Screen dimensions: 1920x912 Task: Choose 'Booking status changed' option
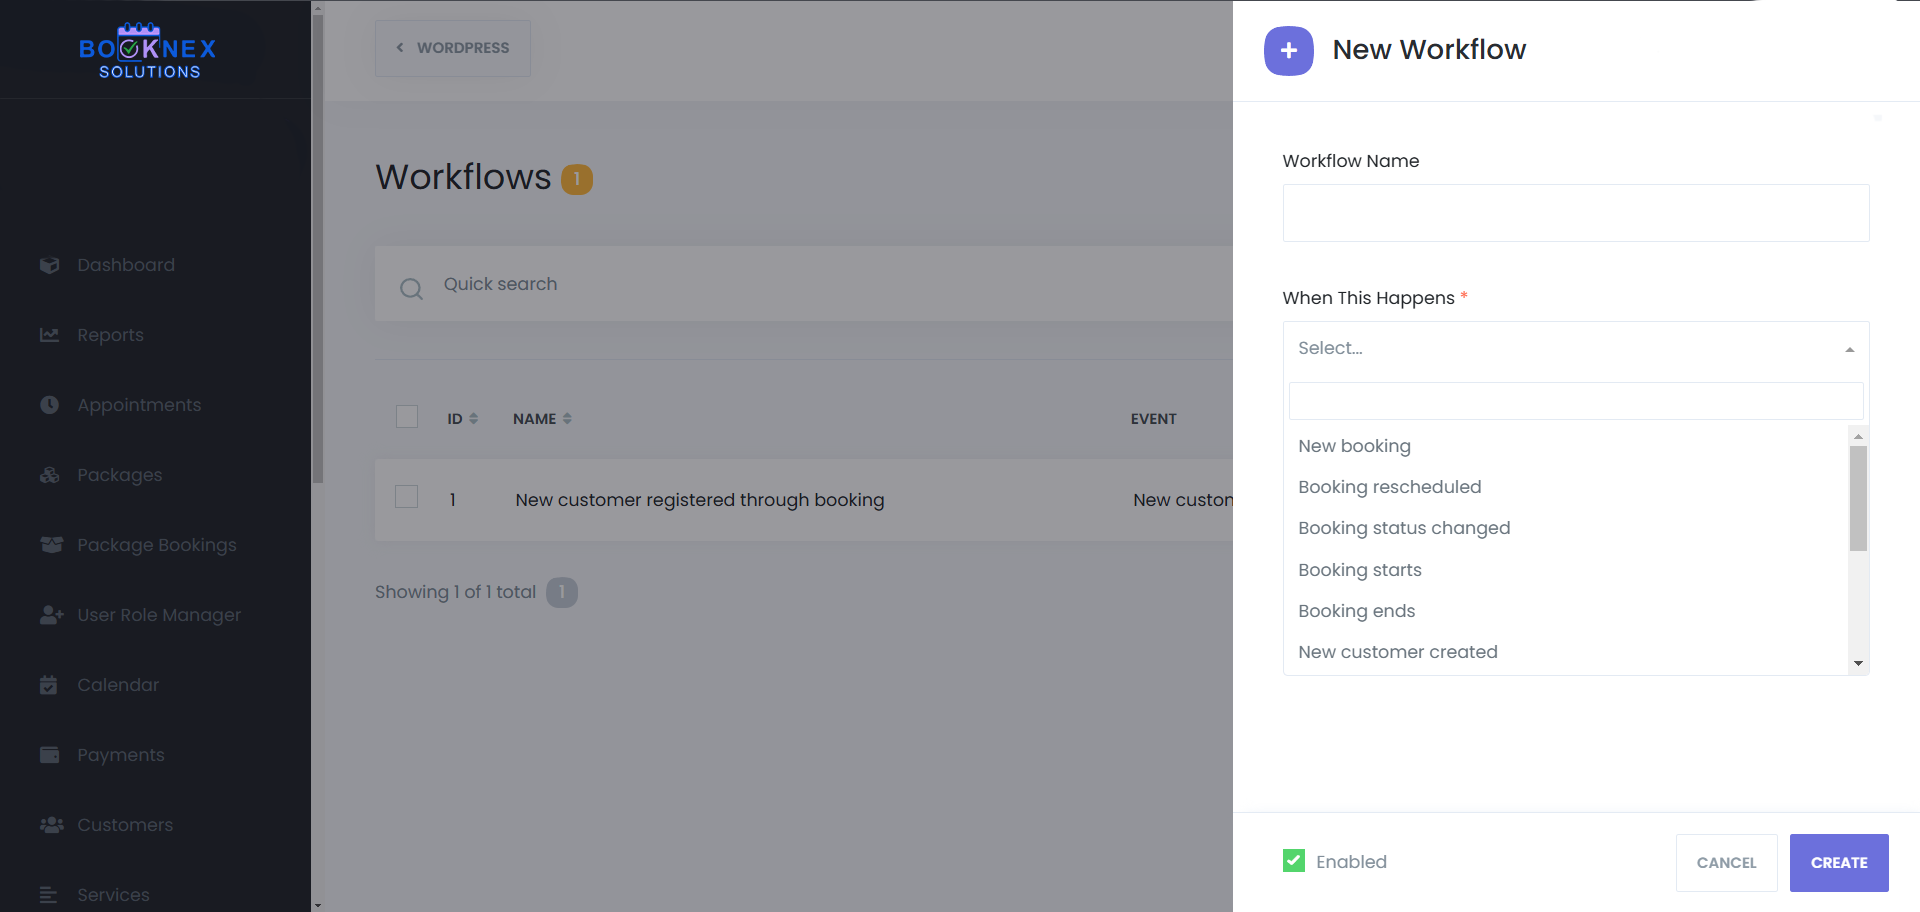(x=1403, y=528)
